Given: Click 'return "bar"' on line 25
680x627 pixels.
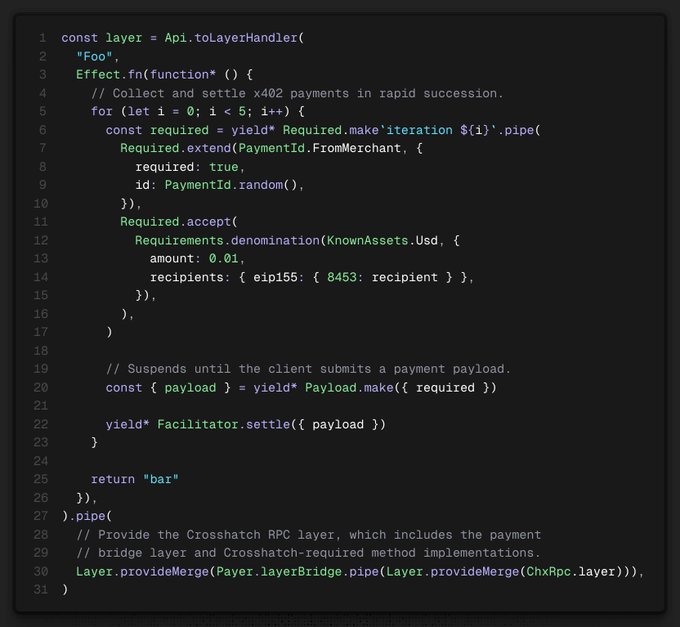Looking at the screenshot, I should pyautogui.click(x=134, y=480).
